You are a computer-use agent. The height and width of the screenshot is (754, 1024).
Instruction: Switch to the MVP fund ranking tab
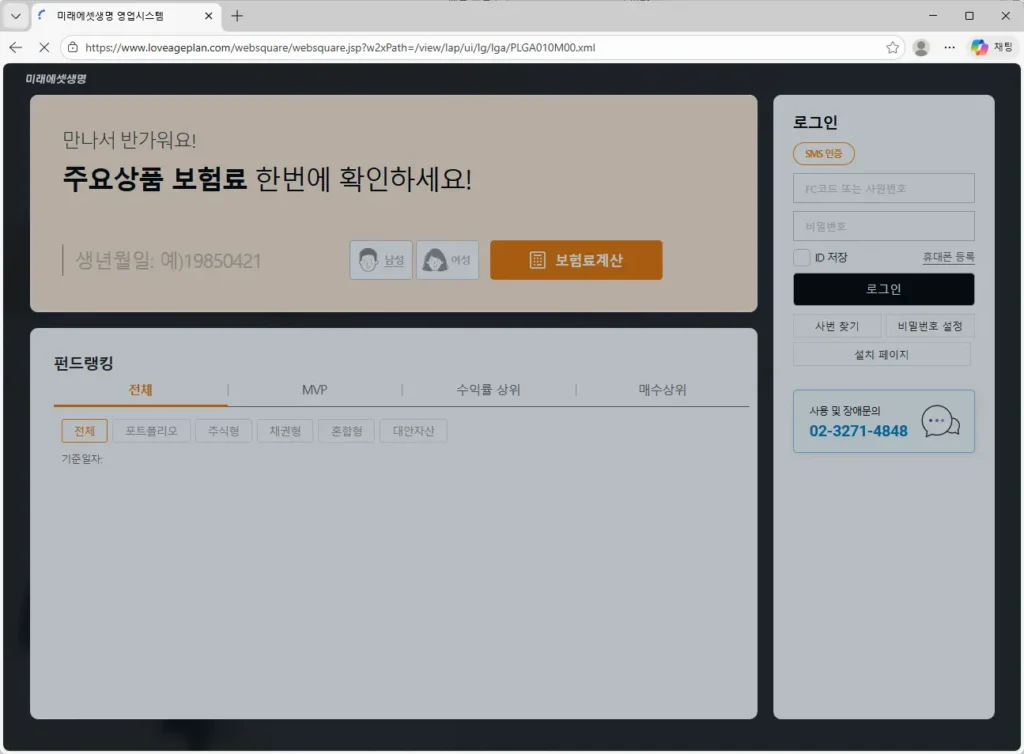coord(315,390)
